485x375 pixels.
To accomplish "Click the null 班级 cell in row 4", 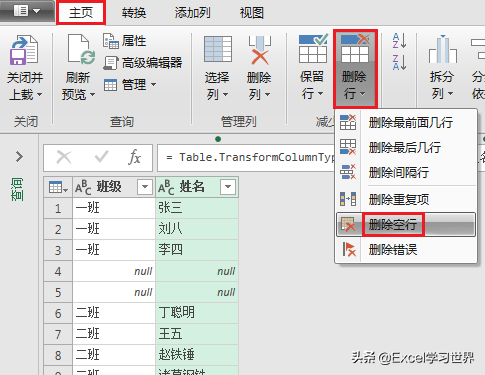I will (114, 271).
